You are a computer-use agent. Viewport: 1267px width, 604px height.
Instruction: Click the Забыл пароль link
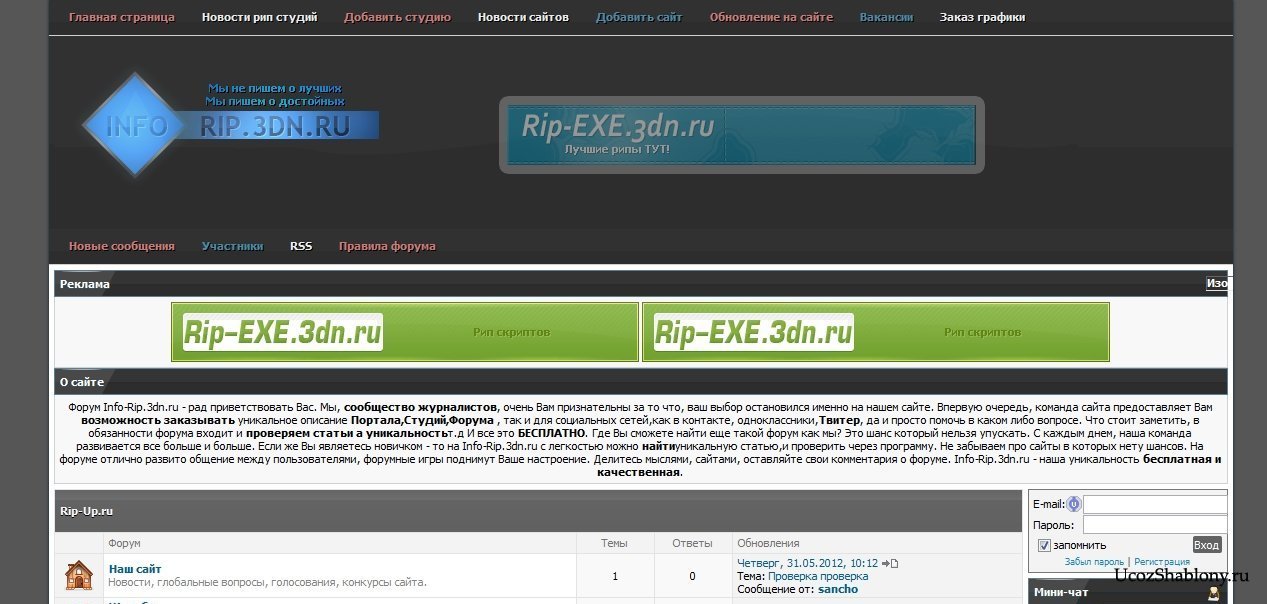coord(1094,562)
